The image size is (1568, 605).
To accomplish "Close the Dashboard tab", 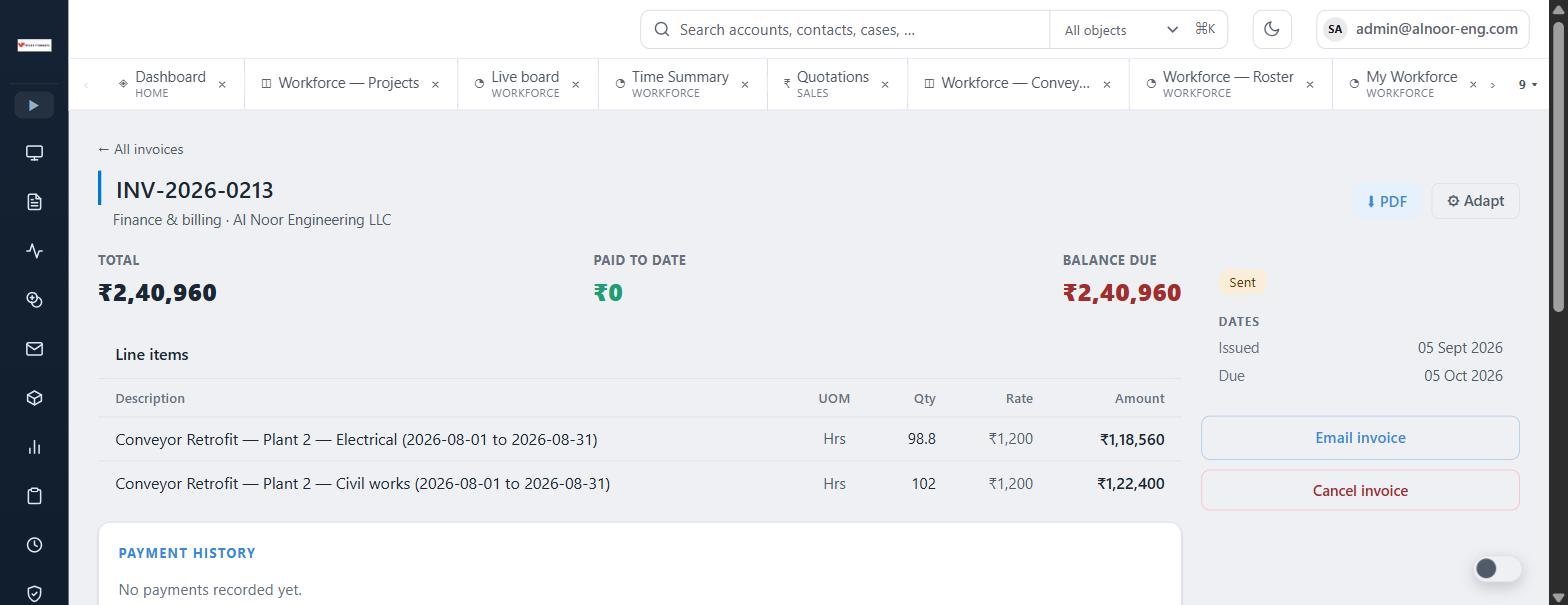I will tap(222, 85).
